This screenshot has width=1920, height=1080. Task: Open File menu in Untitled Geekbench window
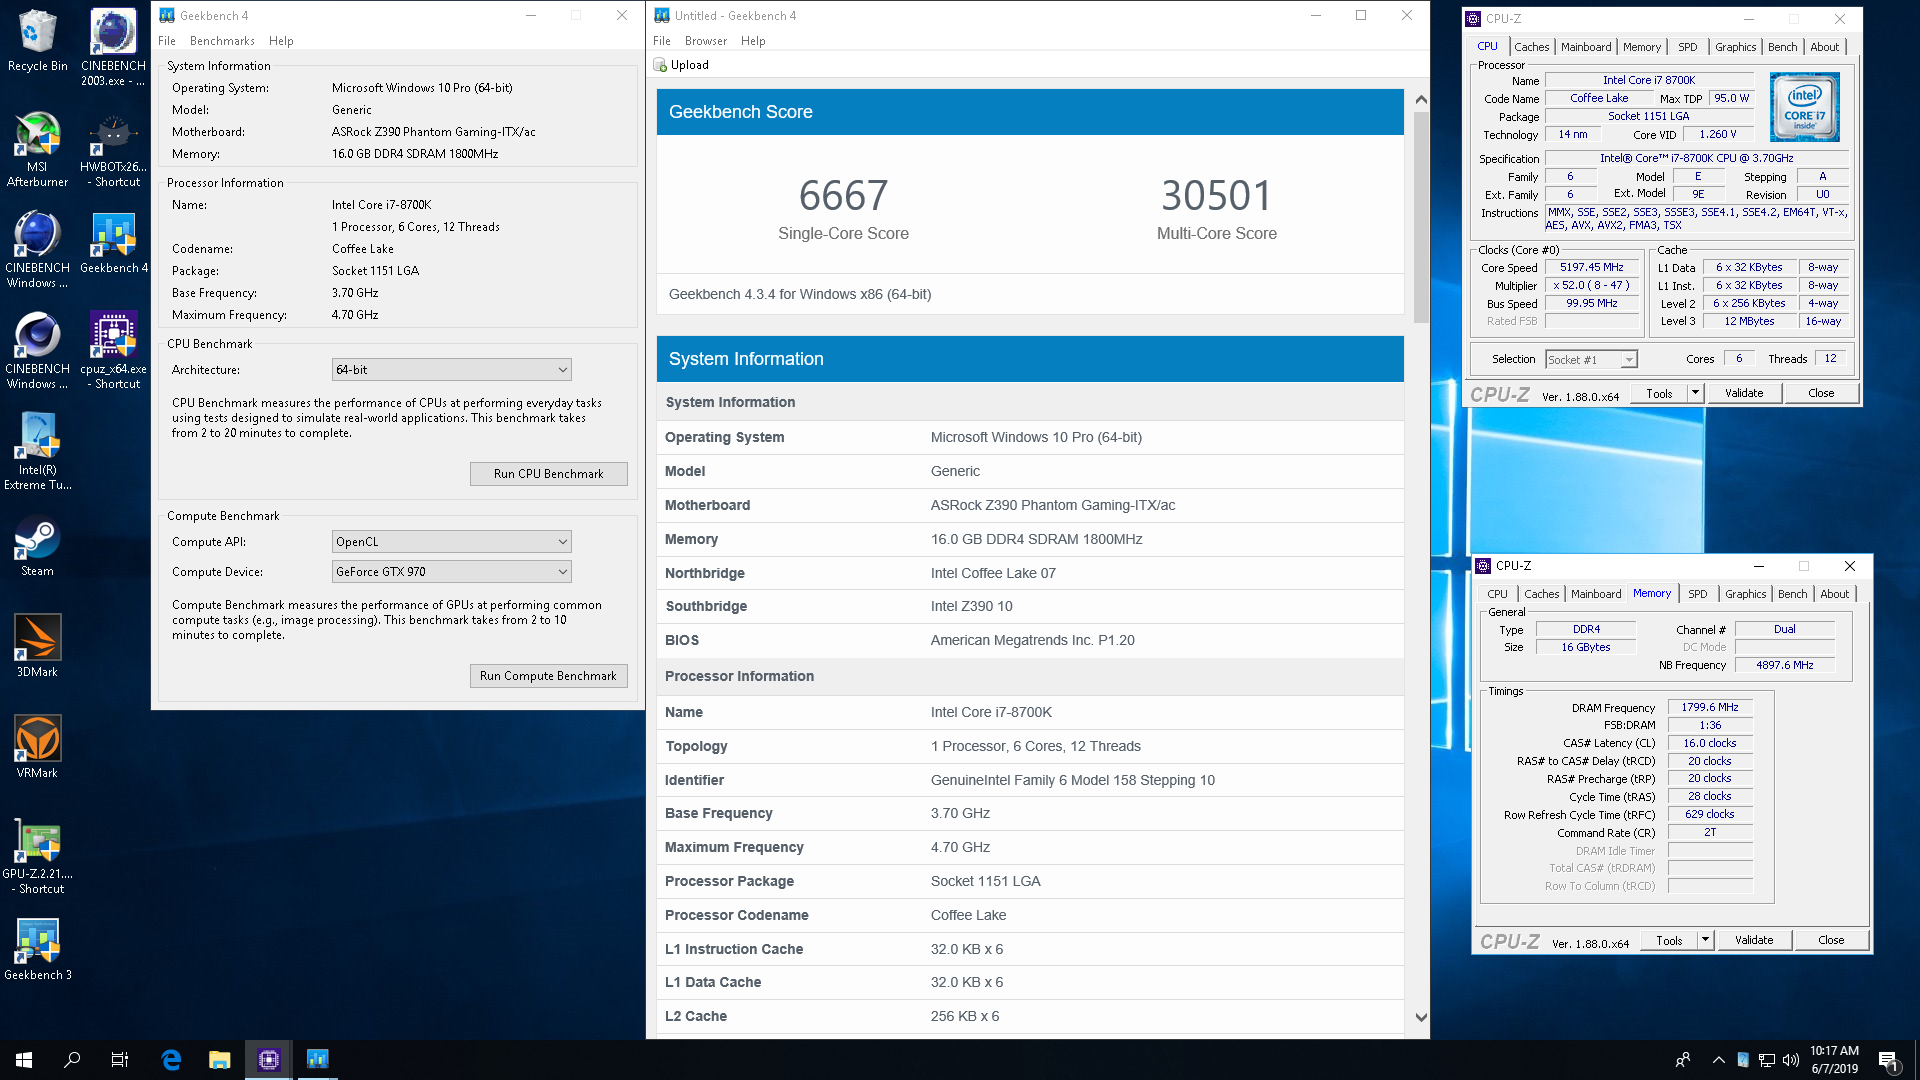tap(662, 41)
